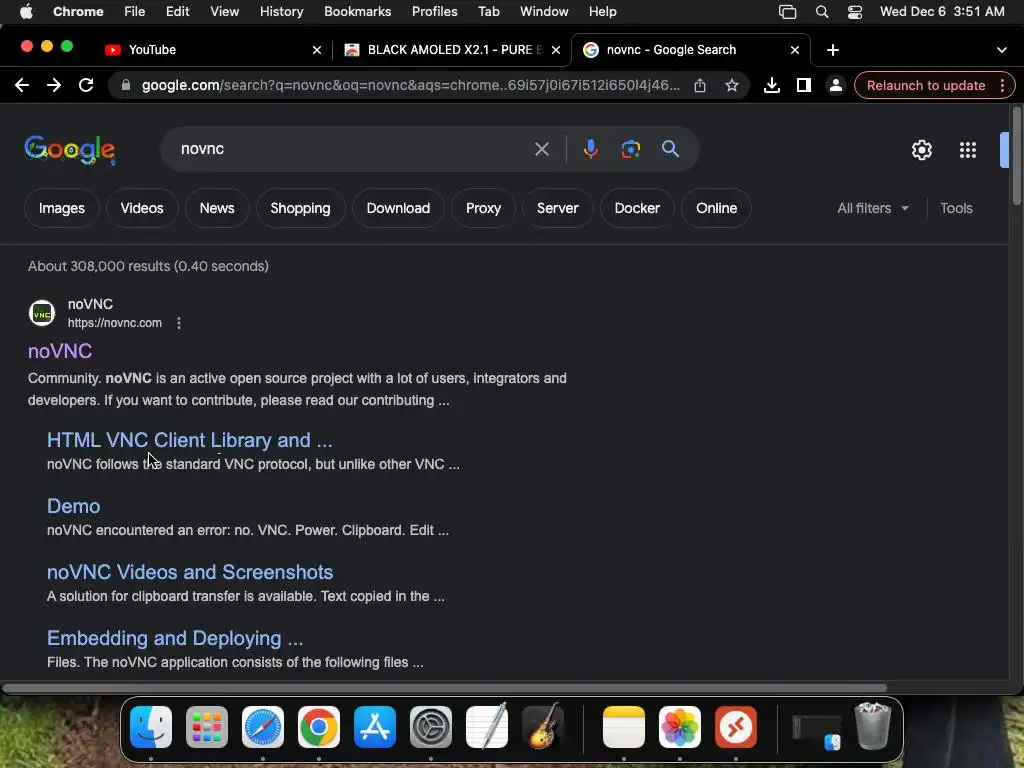This screenshot has width=1024, height=768.
Task: Open TextEdit from the Dock
Action: point(487,726)
